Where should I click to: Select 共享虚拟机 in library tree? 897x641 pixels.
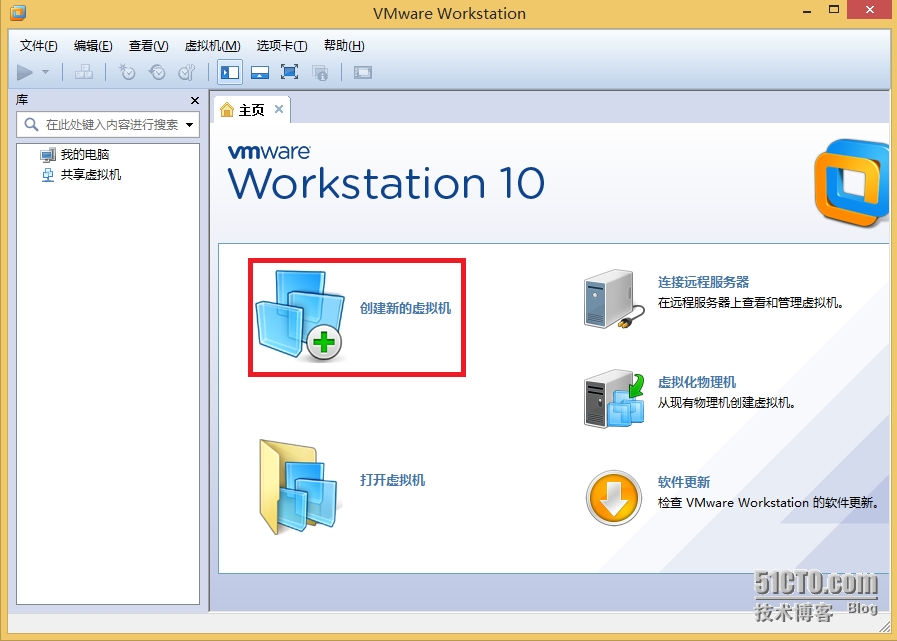coord(91,175)
